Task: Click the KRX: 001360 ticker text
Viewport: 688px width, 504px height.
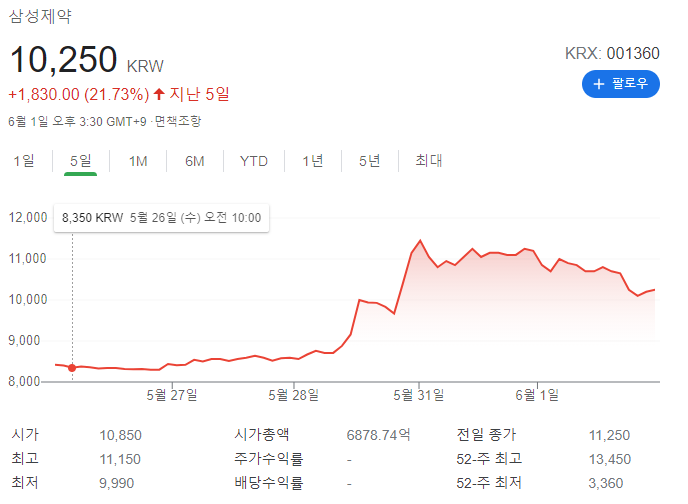Action: (612, 53)
